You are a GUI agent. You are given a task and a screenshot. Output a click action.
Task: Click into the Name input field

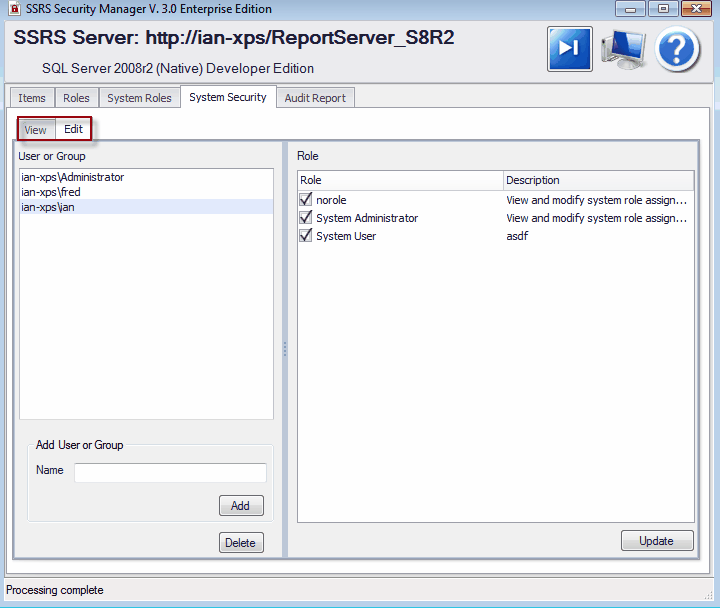[x=170, y=473]
